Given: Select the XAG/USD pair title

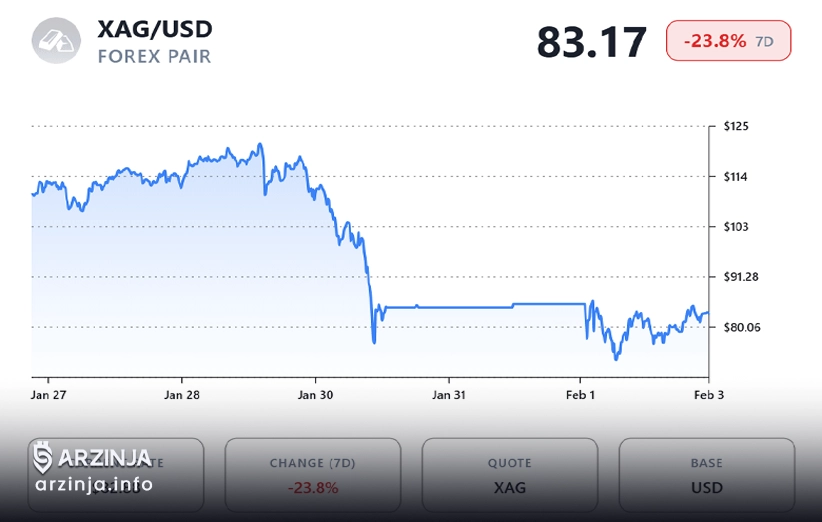Looking at the screenshot, I should pos(155,28).
